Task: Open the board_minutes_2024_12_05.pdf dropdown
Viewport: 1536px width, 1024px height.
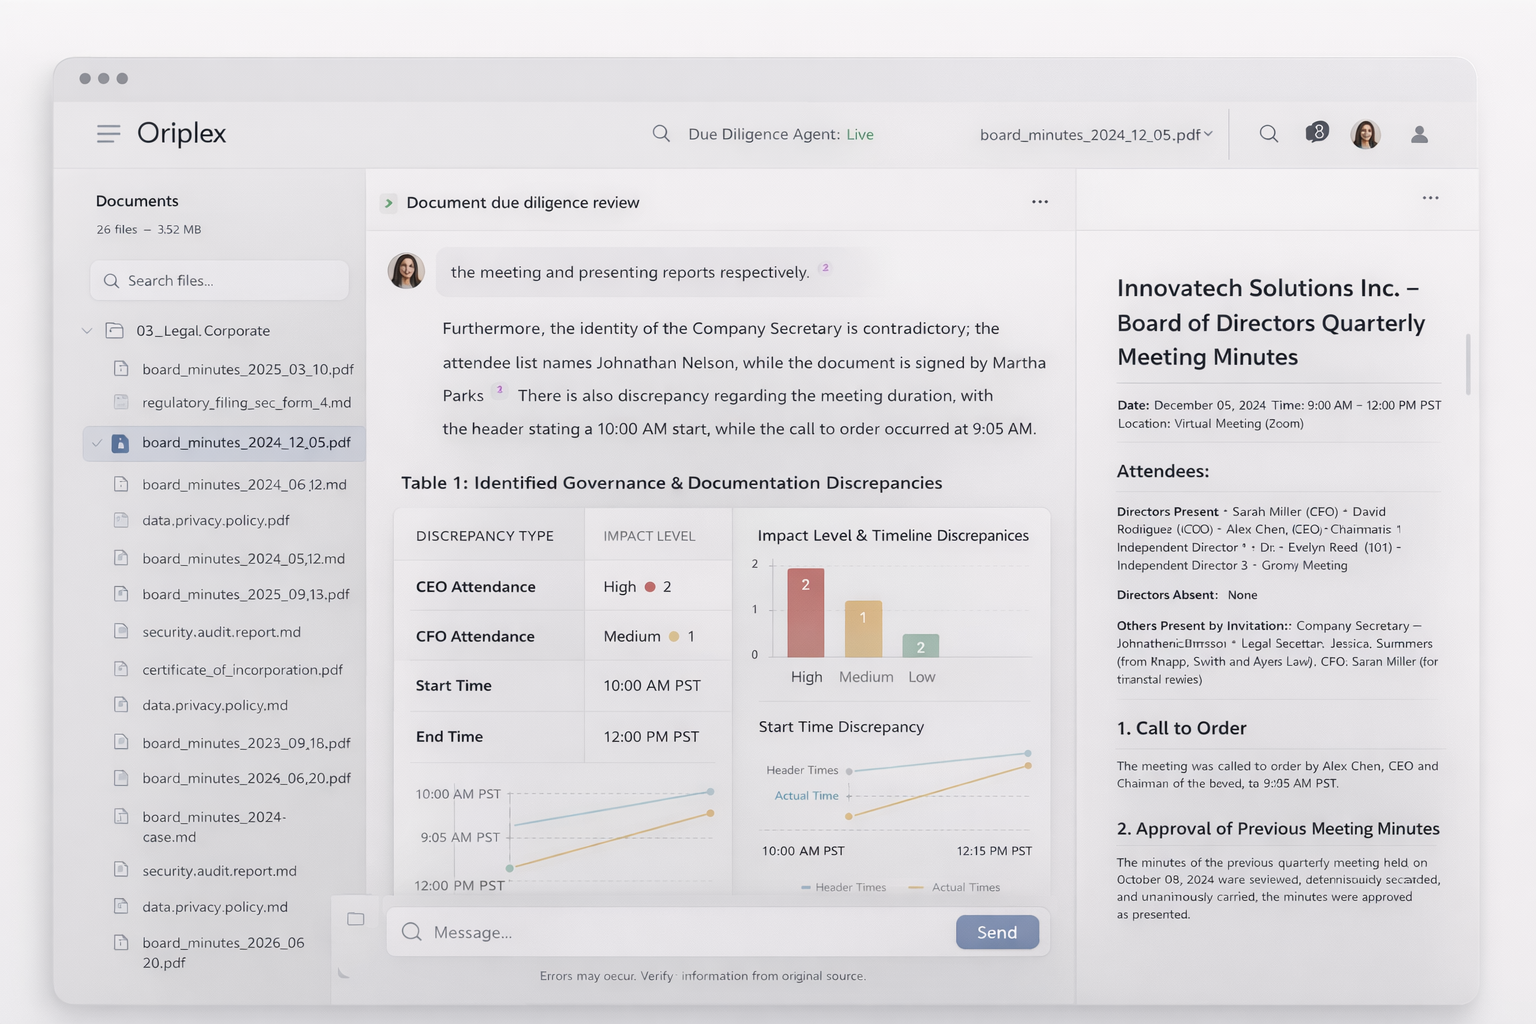Action: 1096,134
